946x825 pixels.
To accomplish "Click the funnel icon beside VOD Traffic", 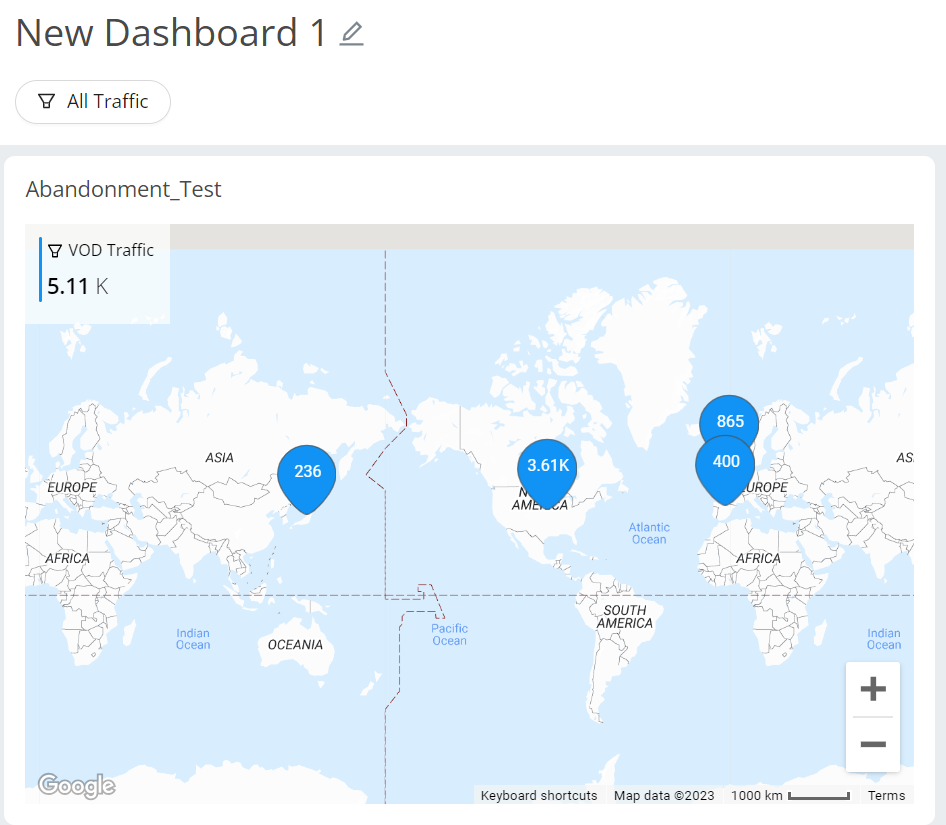I will coord(55,251).
